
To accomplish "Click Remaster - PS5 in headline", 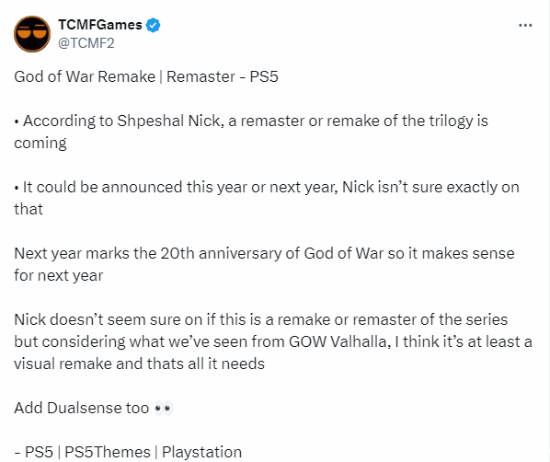I will click(222, 76).
